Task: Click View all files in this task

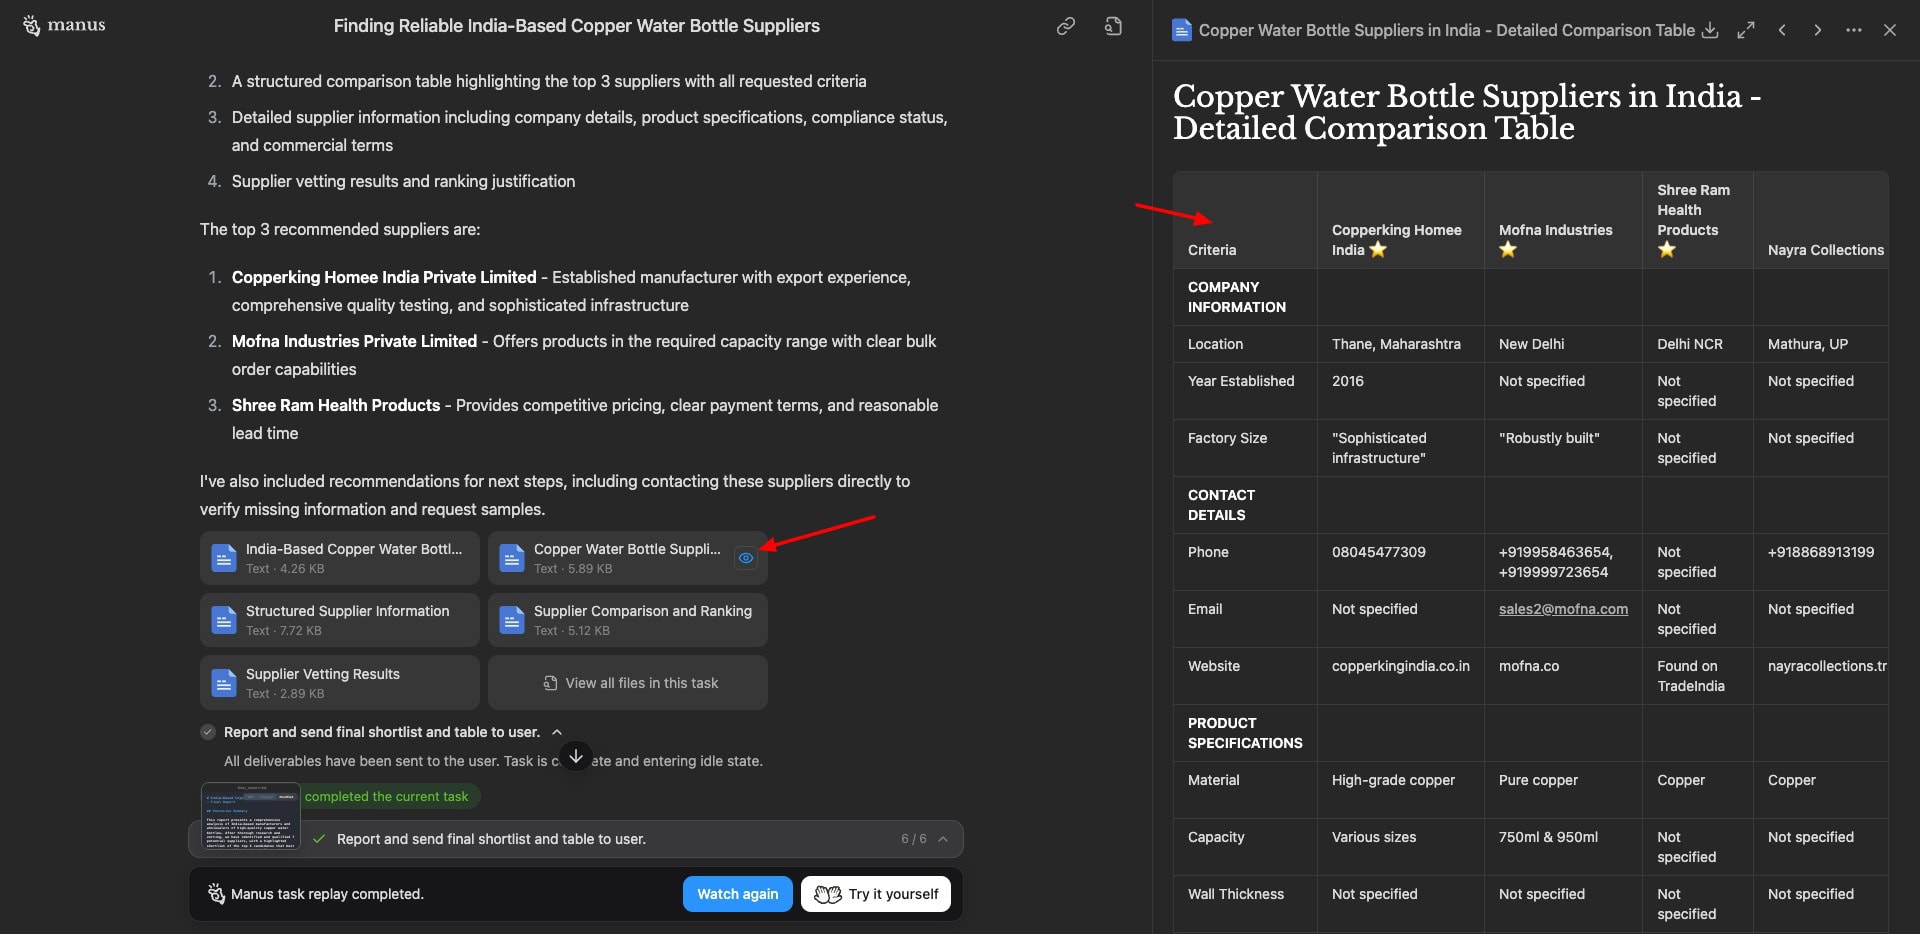Action: 628,683
